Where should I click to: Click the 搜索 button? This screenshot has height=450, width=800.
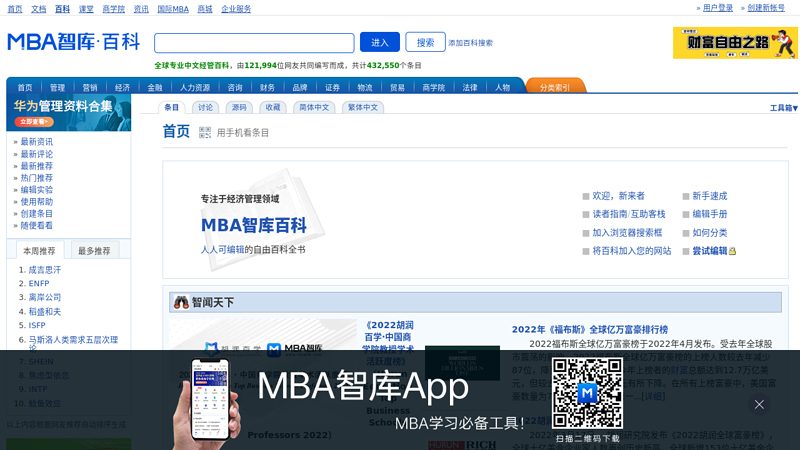(x=425, y=42)
